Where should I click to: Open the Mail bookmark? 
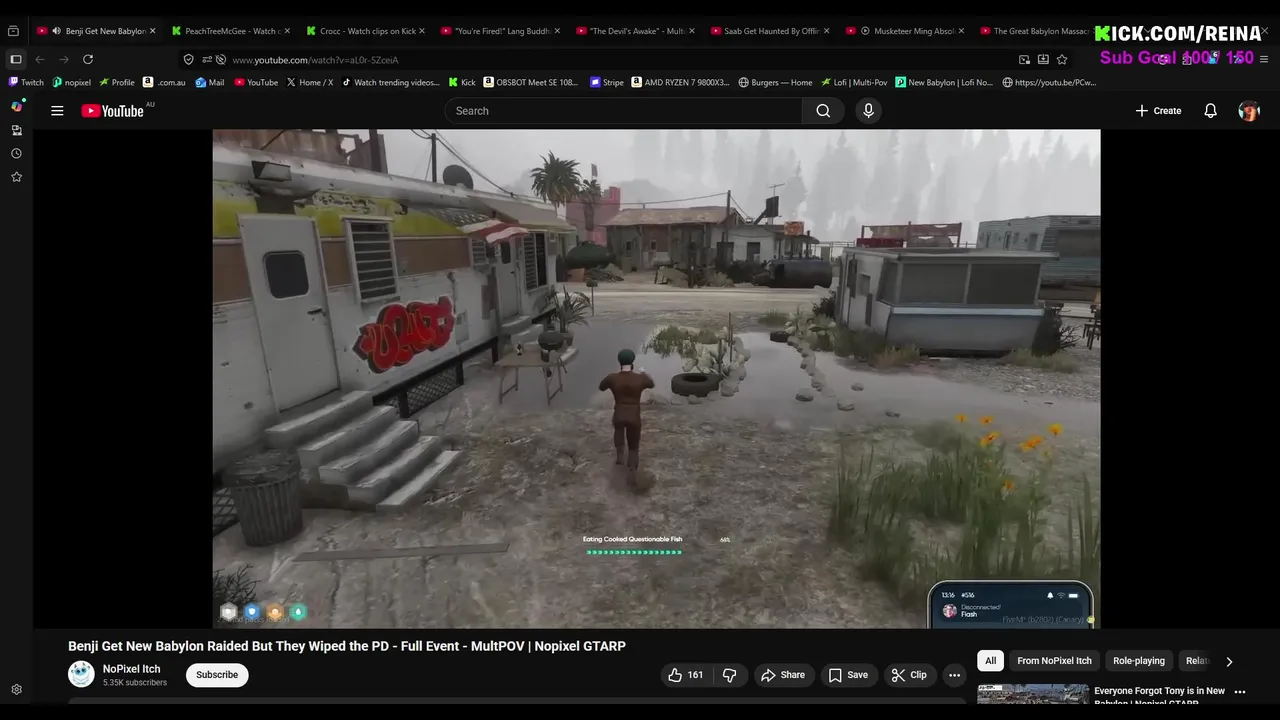[210, 82]
